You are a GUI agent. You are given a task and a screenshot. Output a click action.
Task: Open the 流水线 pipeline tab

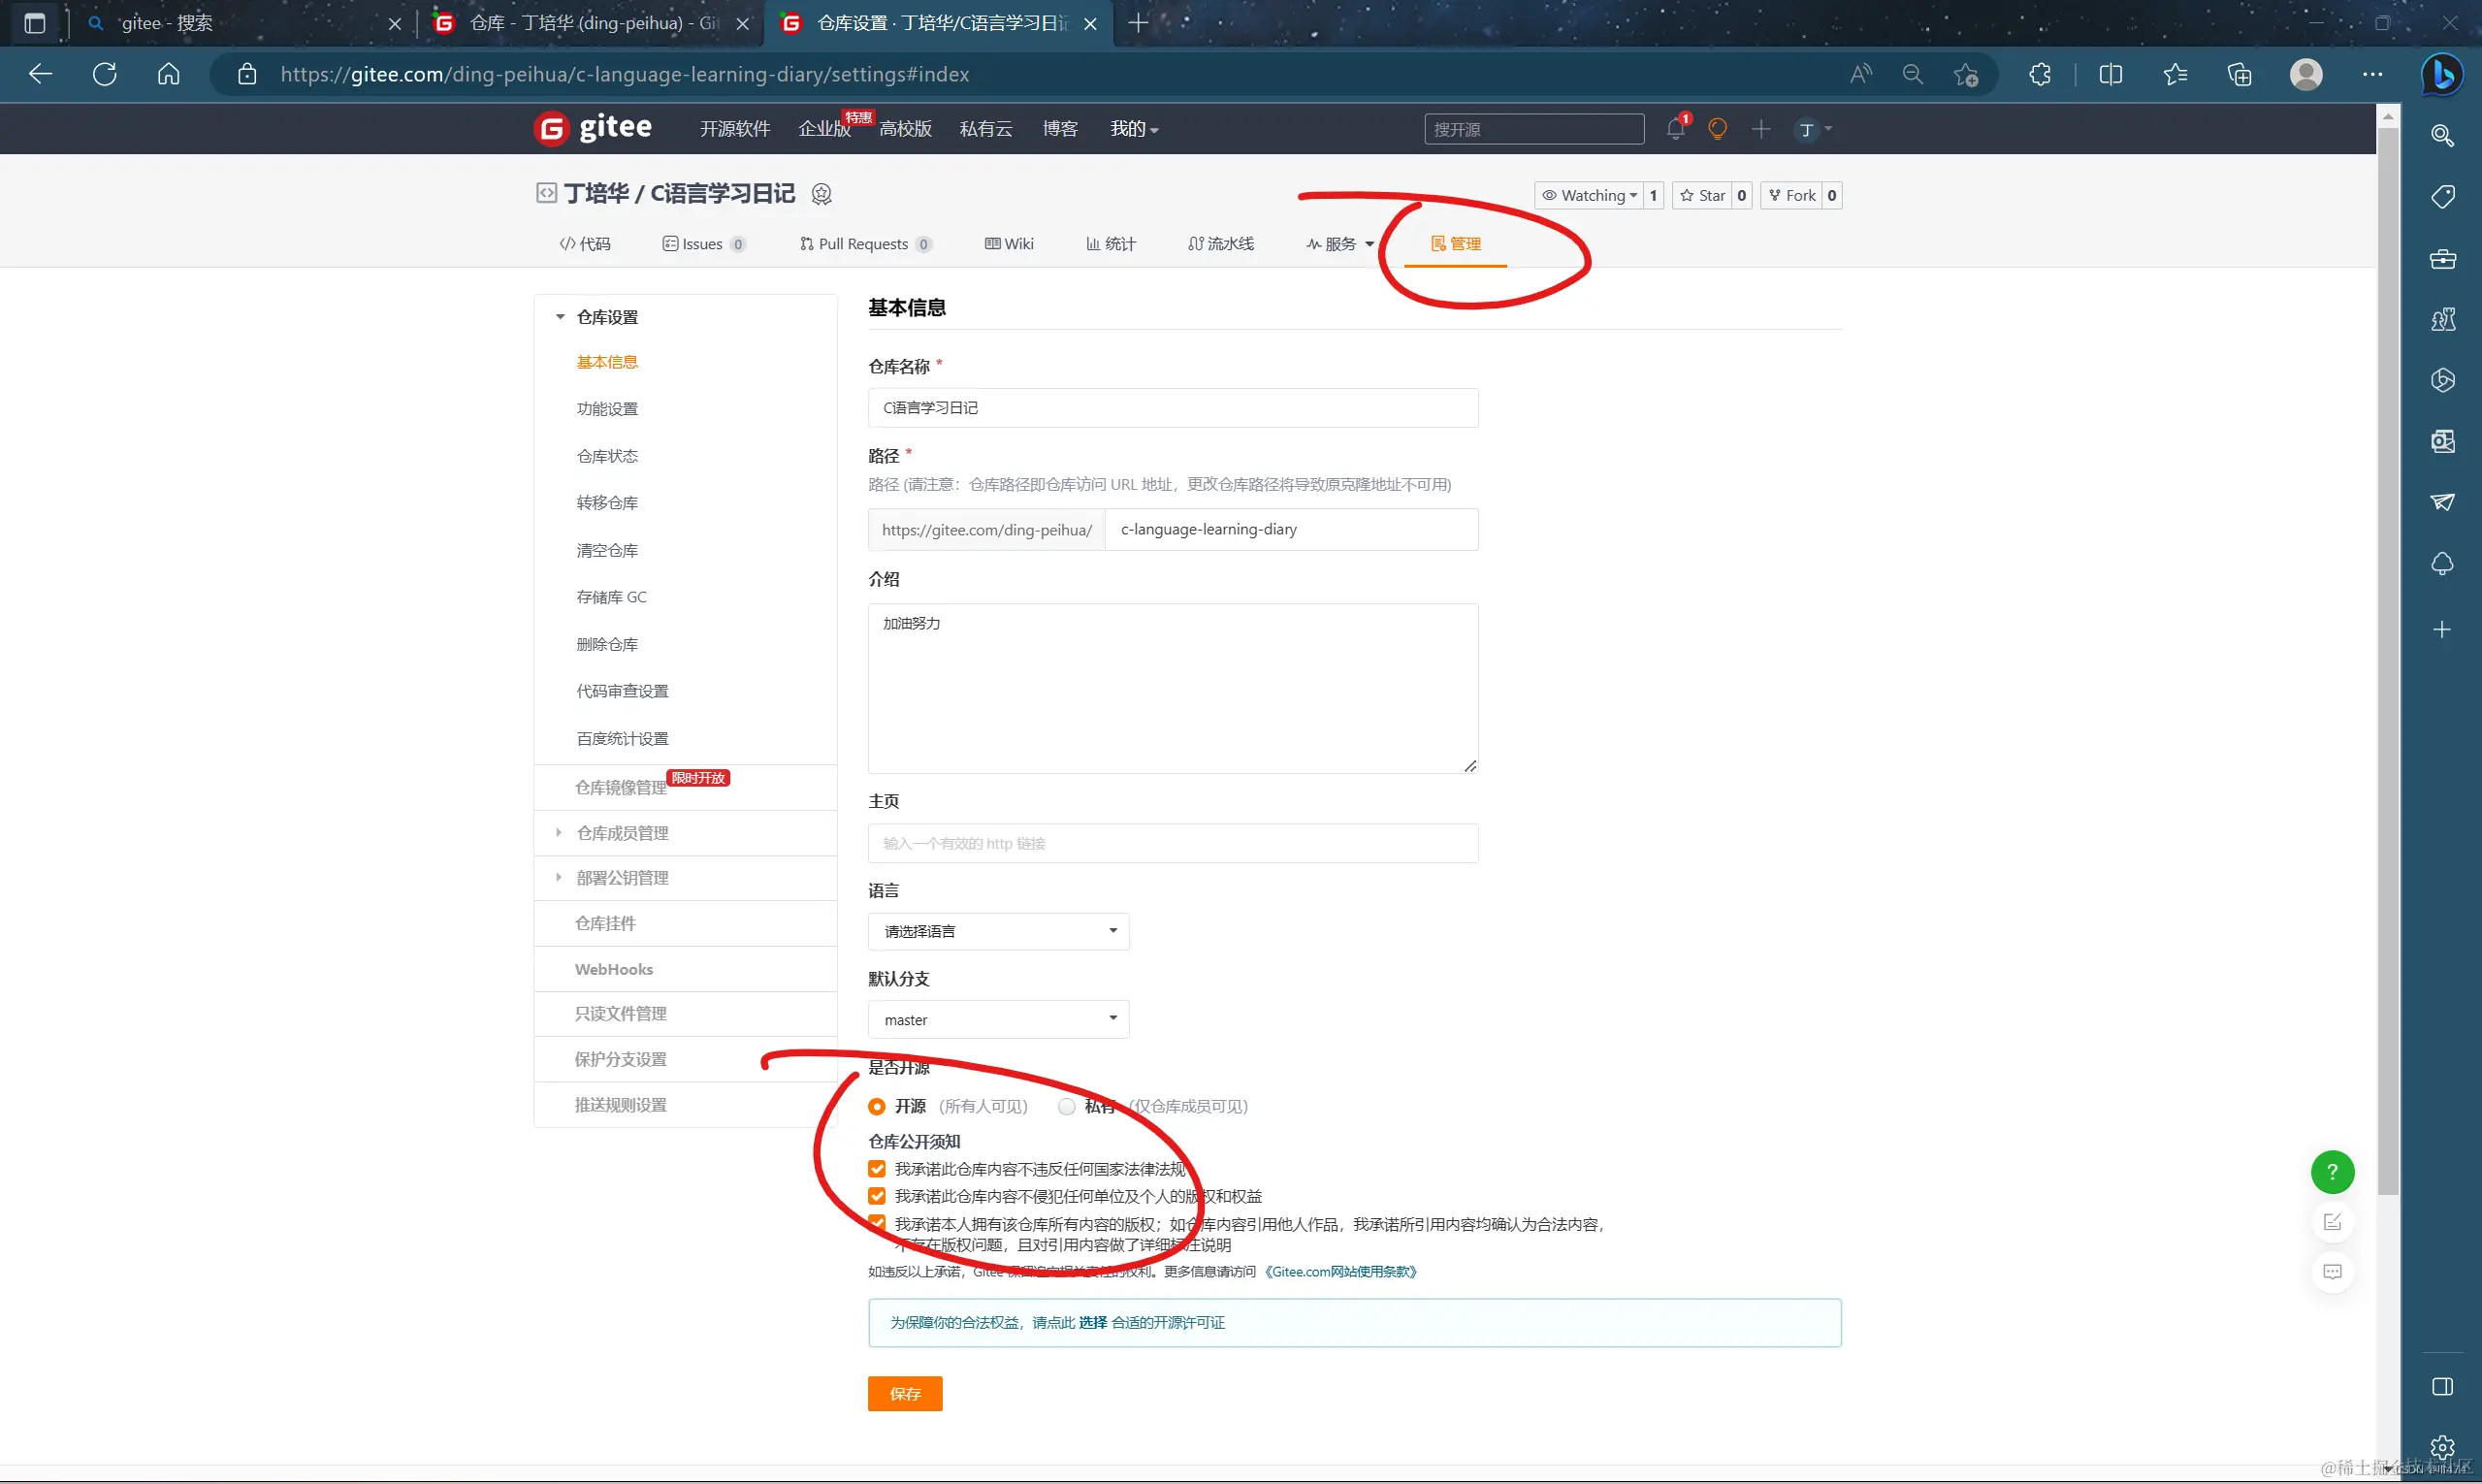[x=1220, y=244]
